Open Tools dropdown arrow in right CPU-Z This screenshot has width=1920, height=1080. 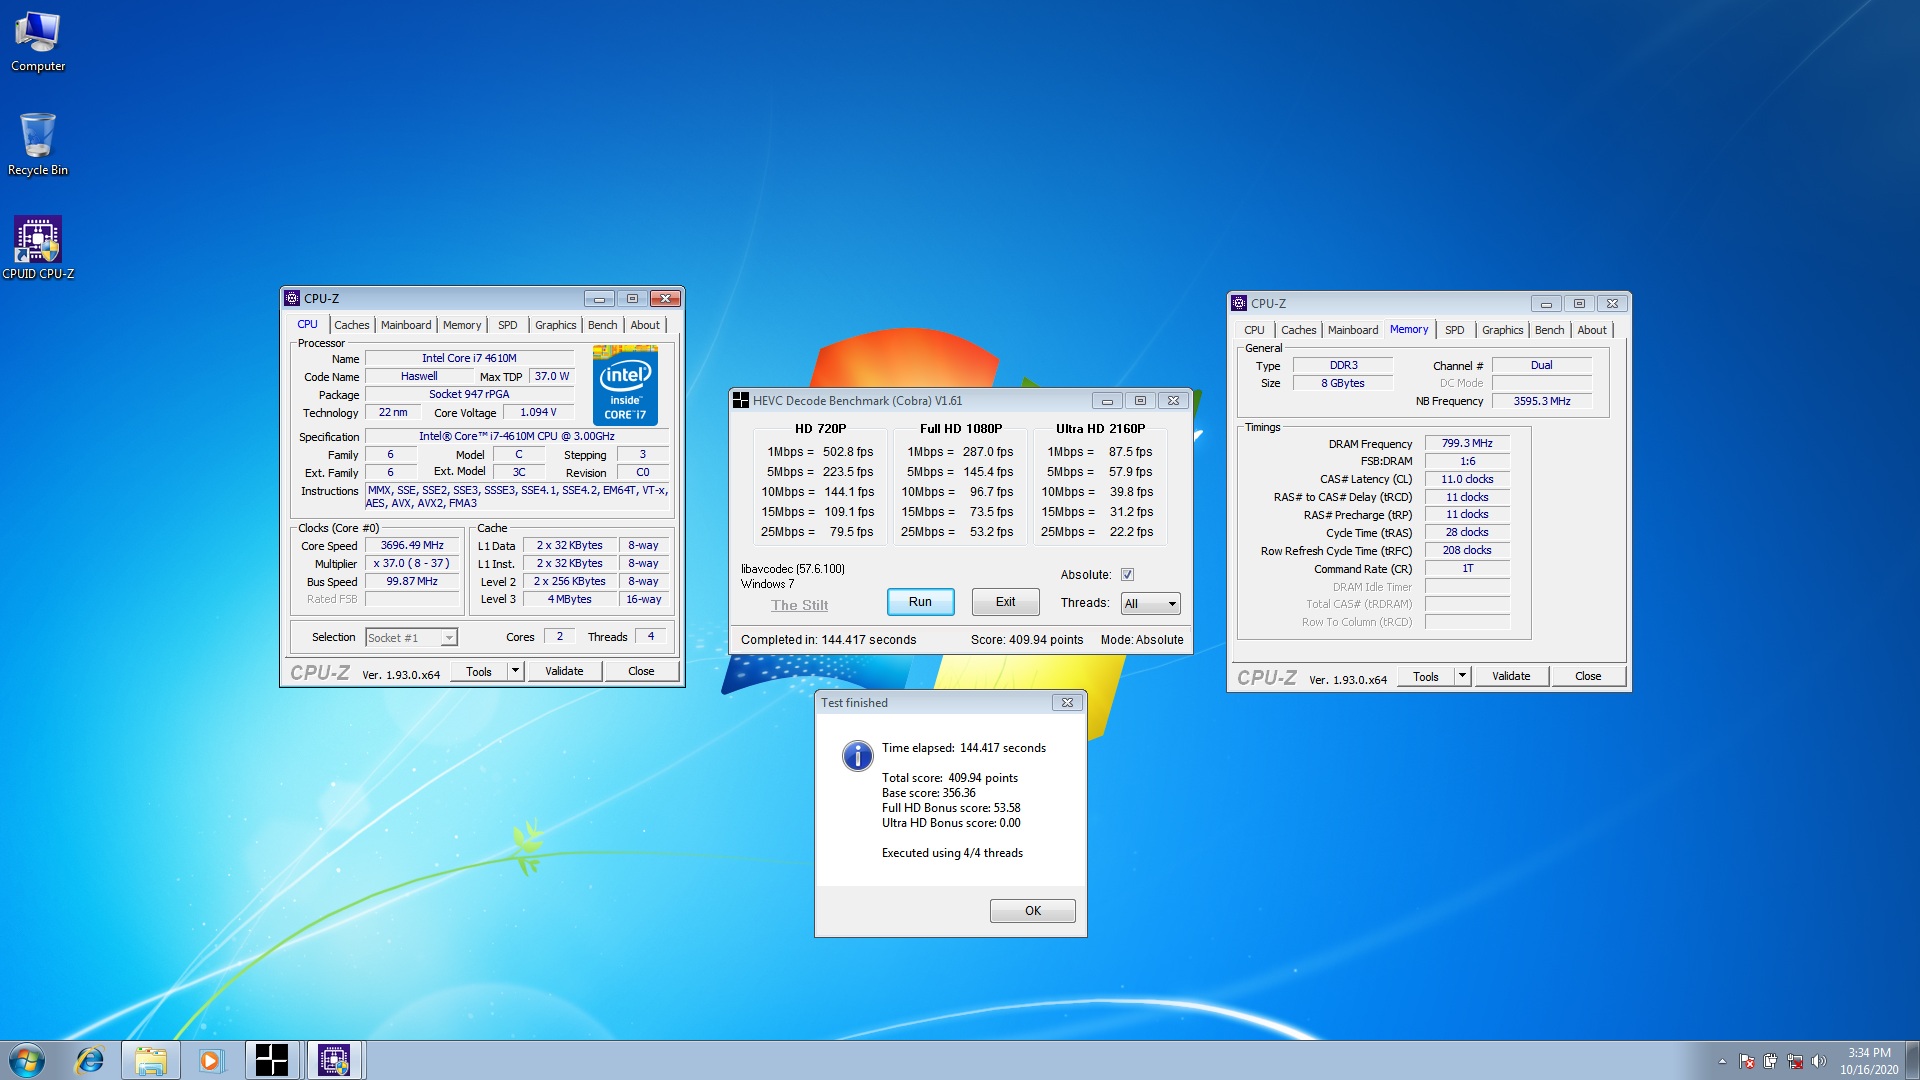pyautogui.click(x=1462, y=676)
